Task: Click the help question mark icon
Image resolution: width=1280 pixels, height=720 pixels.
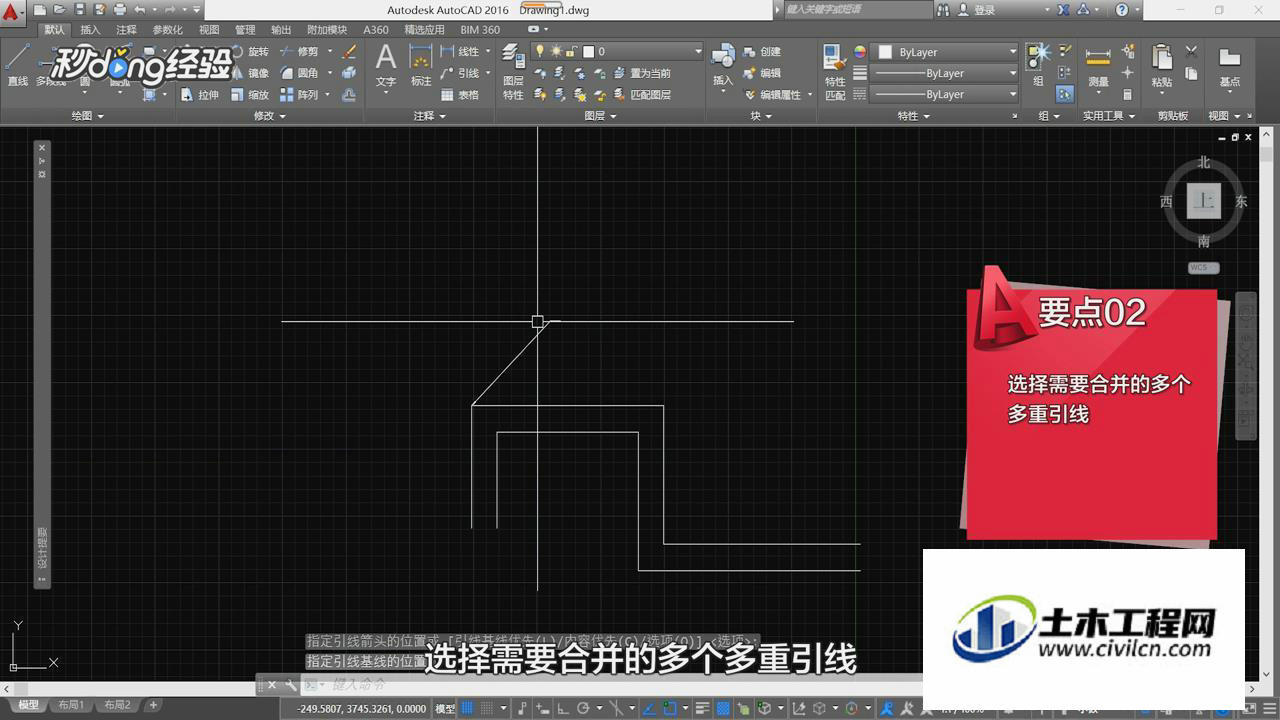Action: coord(1121,10)
